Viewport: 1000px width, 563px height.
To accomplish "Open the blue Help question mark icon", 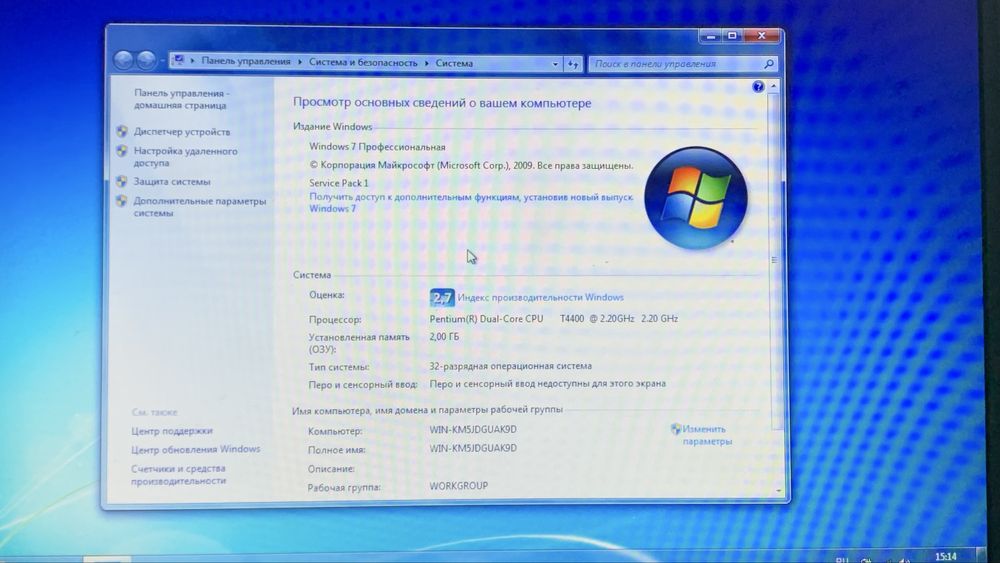I will click(758, 87).
